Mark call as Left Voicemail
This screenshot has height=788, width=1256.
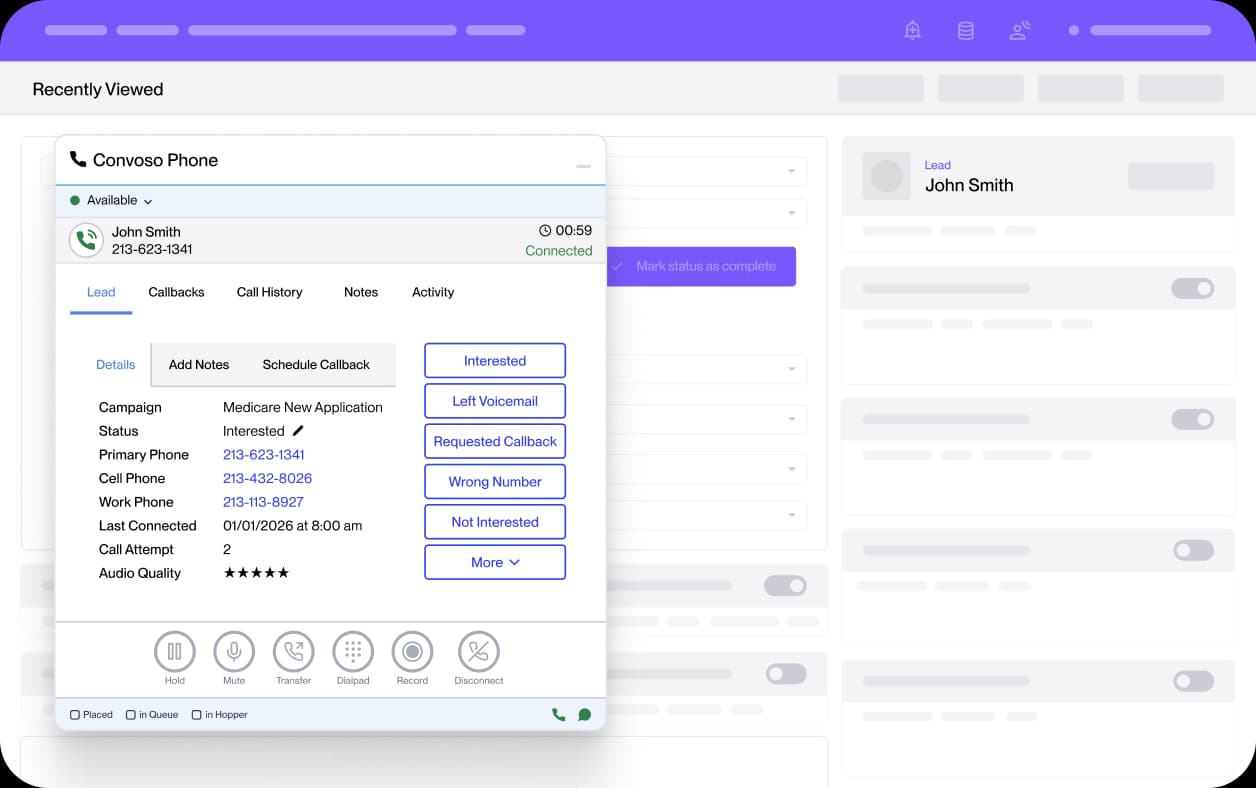pyautogui.click(x=495, y=401)
